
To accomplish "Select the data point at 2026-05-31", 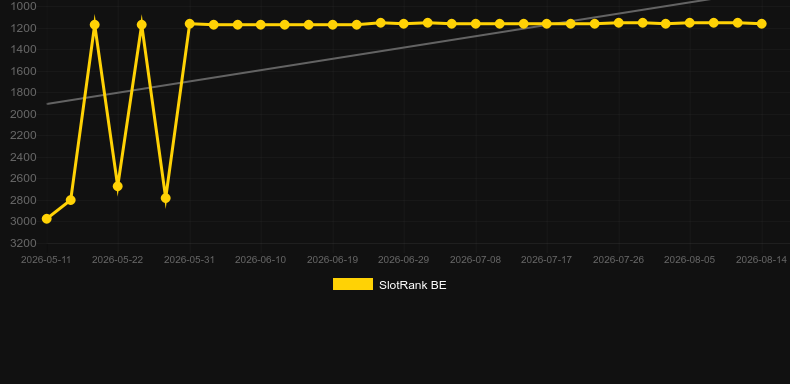I will point(189,24).
